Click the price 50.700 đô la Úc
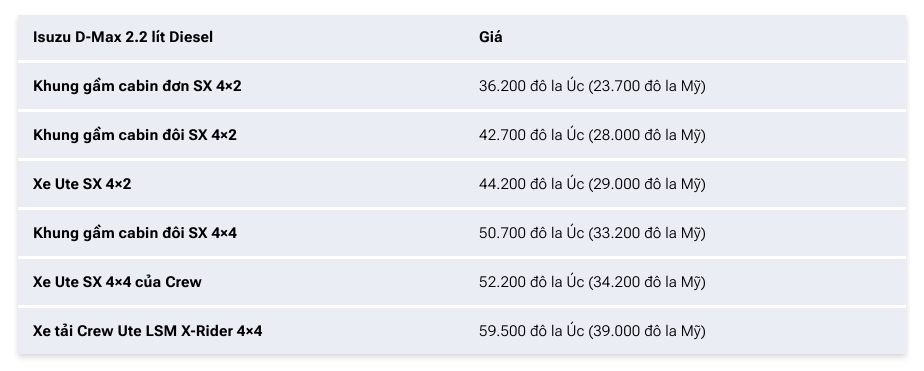Image resolution: width=924 pixels, height=371 pixels. [x=531, y=233]
